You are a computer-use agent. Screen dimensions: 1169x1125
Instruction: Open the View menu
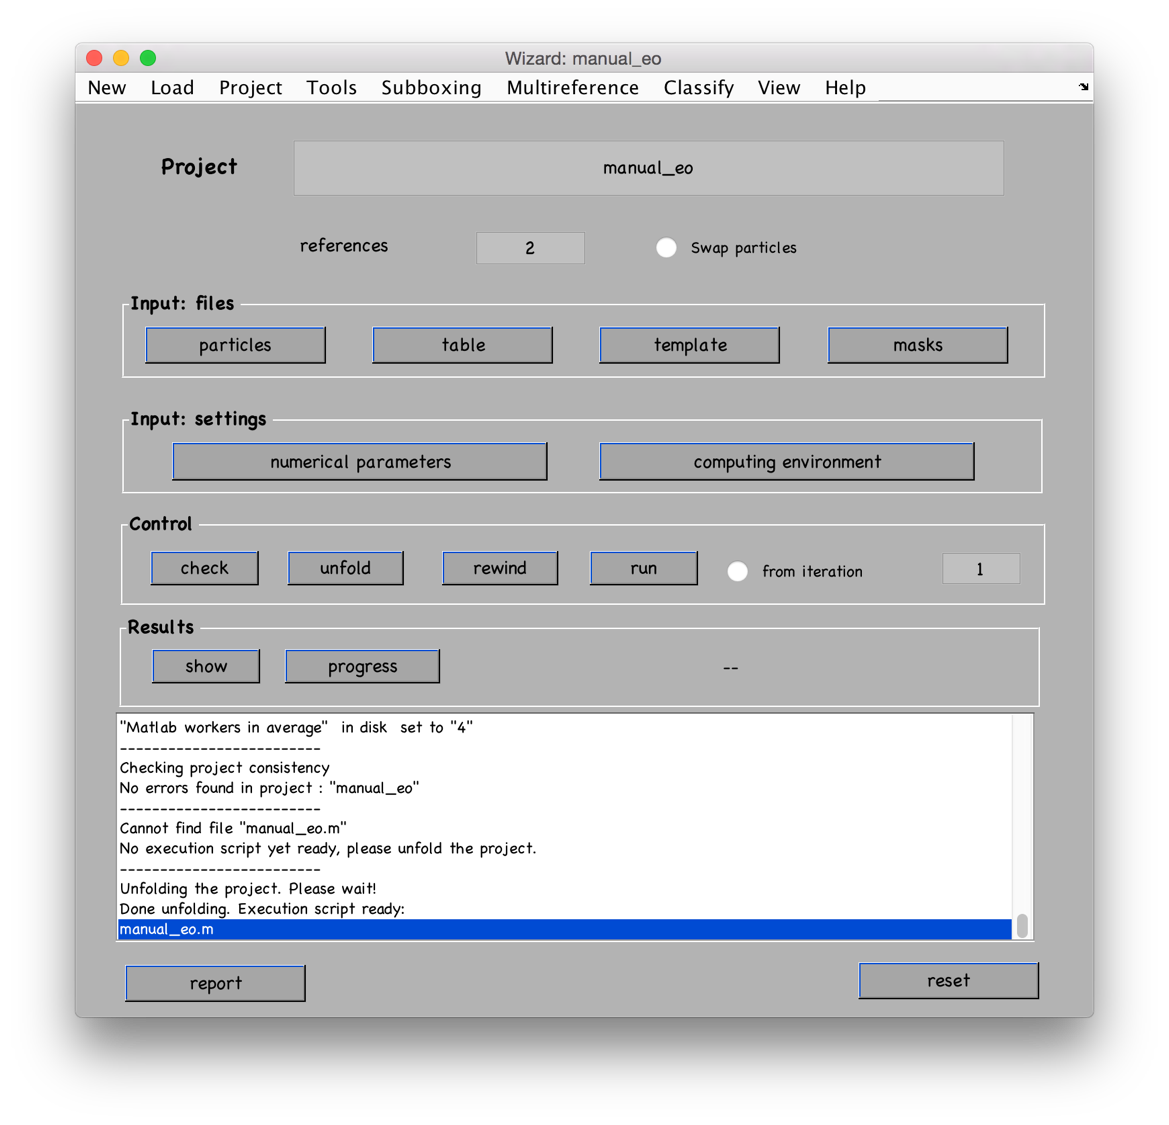click(x=779, y=88)
